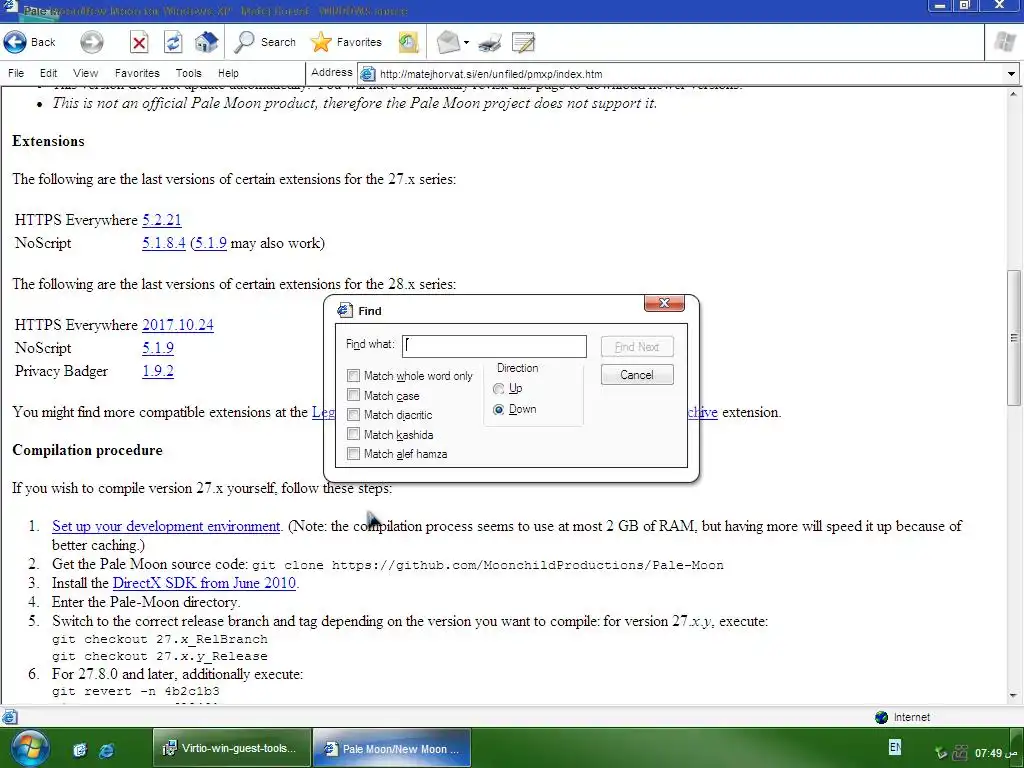Image resolution: width=1024 pixels, height=768 pixels.
Task: Click the status bar page icon
Action: (9, 717)
